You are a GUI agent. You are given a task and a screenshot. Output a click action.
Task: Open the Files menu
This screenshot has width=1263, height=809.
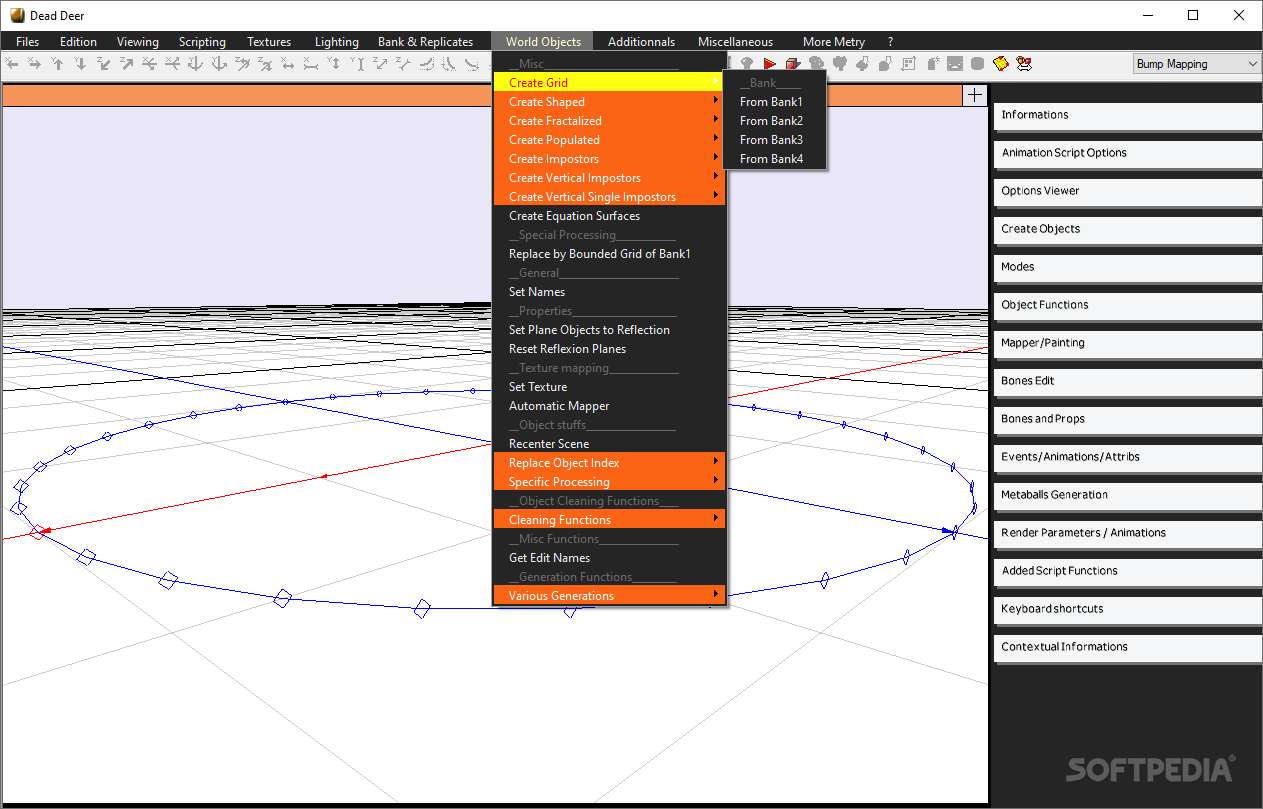click(x=28, y=42)
